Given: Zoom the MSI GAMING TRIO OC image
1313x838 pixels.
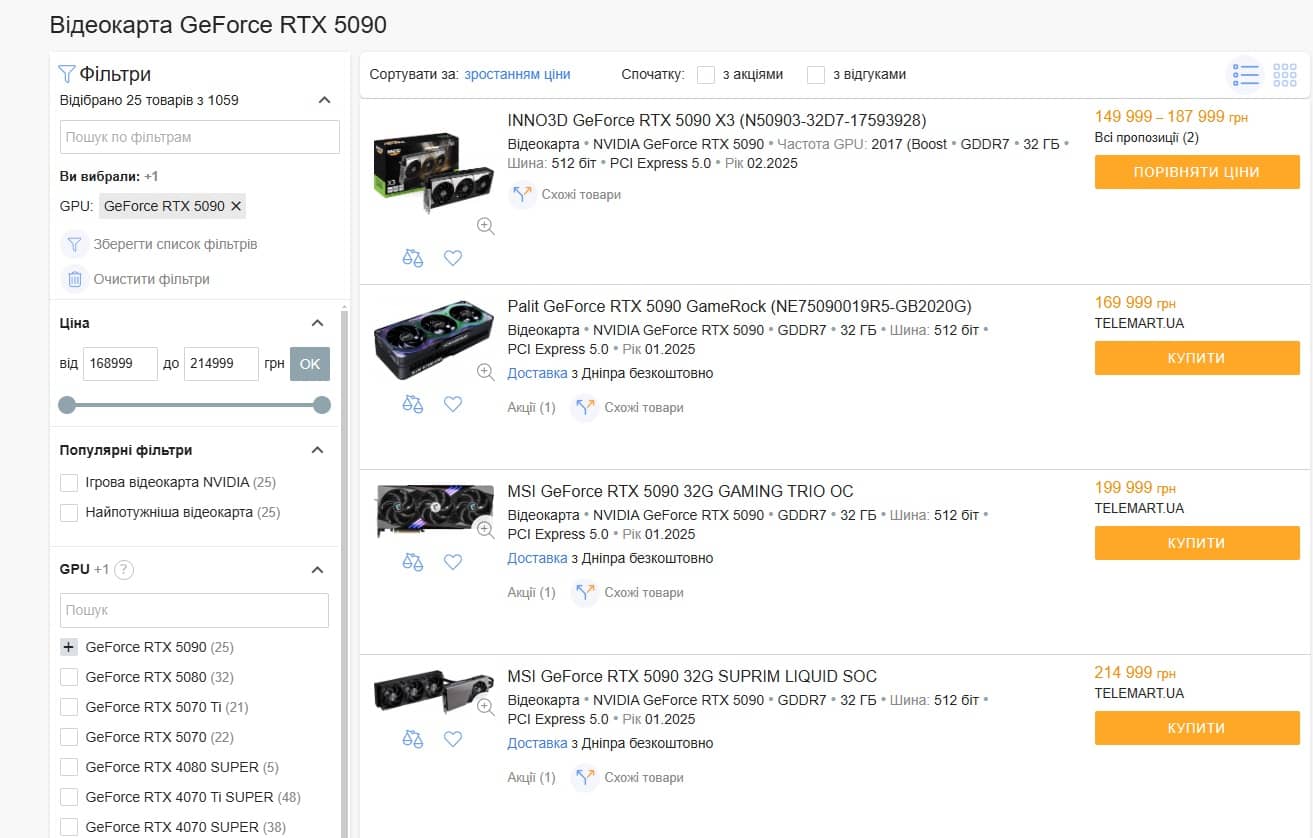Looking at the screenshot, I should click(486, 530).
